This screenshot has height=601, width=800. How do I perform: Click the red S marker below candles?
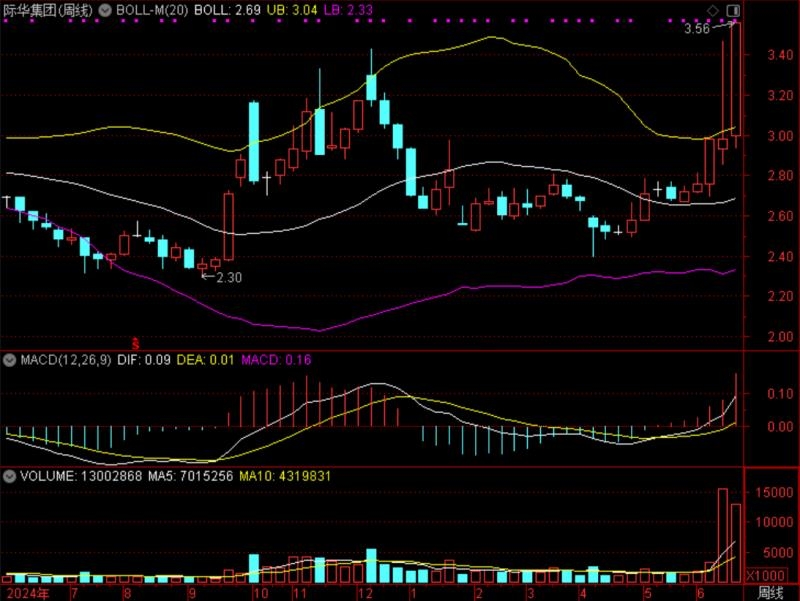[x=135, y=344]
